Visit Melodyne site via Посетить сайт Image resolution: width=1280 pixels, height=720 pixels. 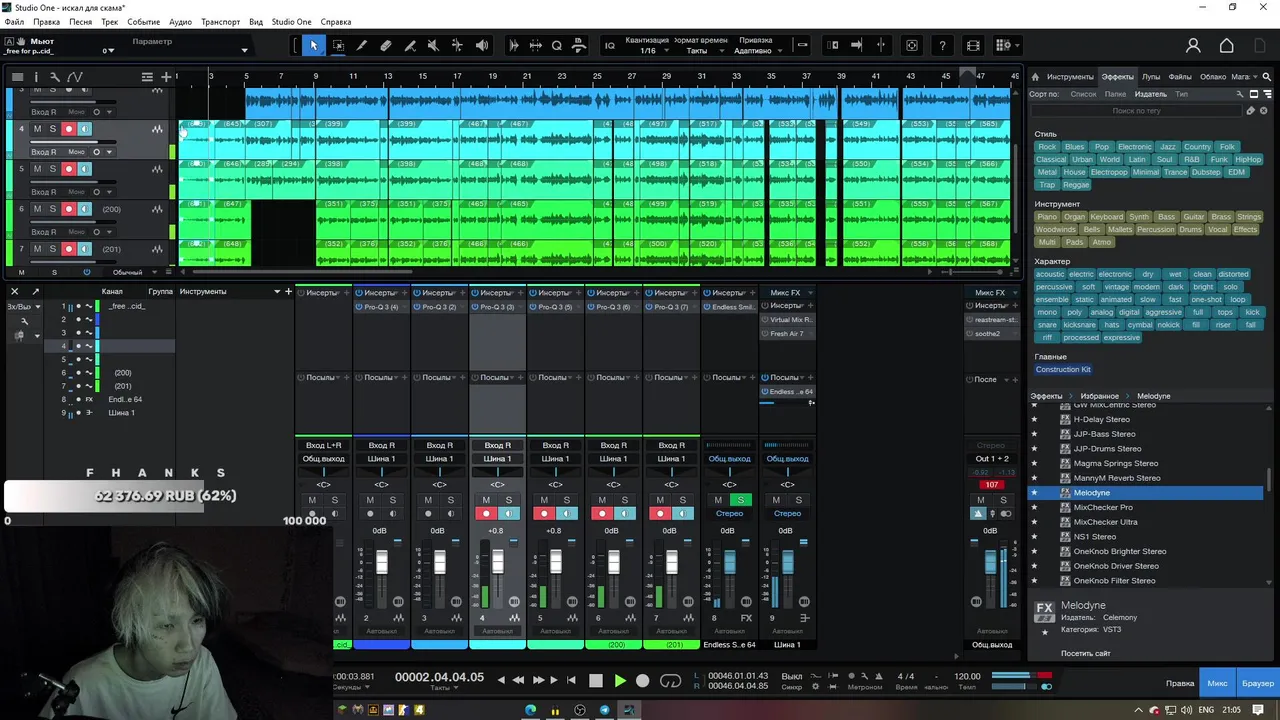pos(1086,653)
